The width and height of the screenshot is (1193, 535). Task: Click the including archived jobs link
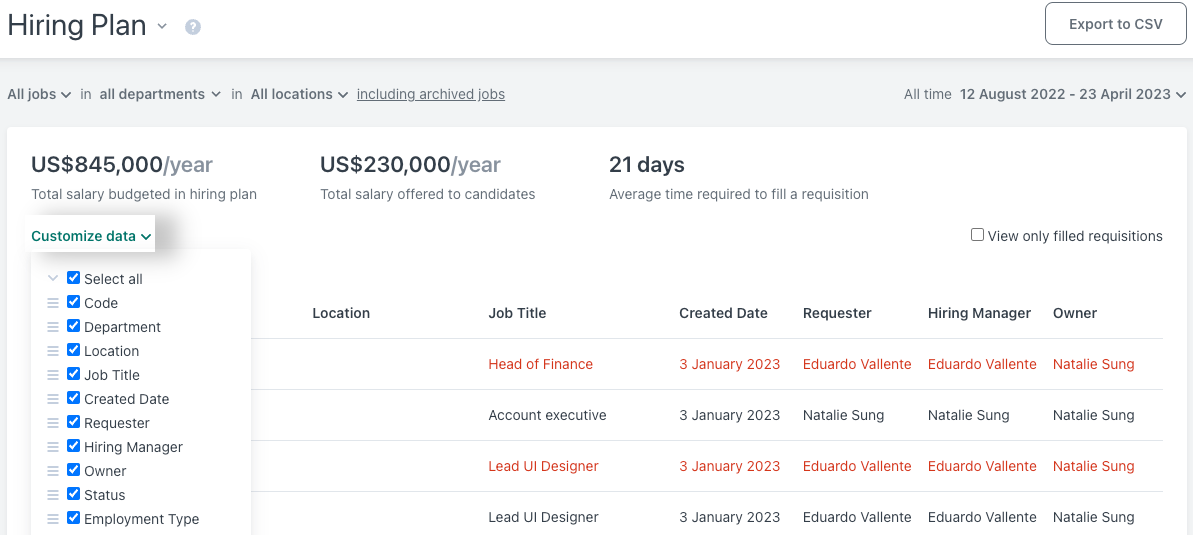coord(430,94)
